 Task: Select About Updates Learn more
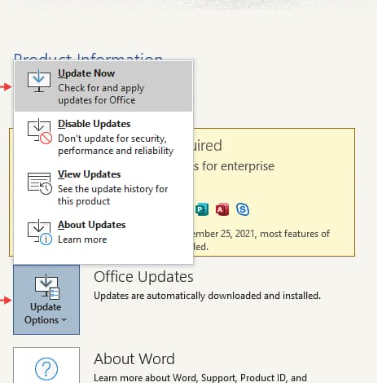tap(103, 232)
